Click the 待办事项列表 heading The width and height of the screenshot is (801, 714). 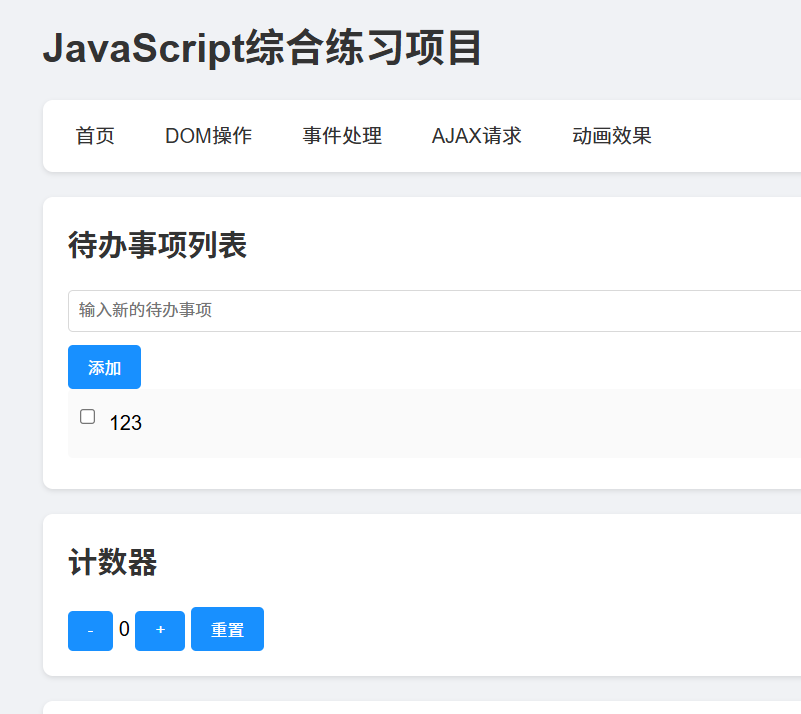pos(157,245)
